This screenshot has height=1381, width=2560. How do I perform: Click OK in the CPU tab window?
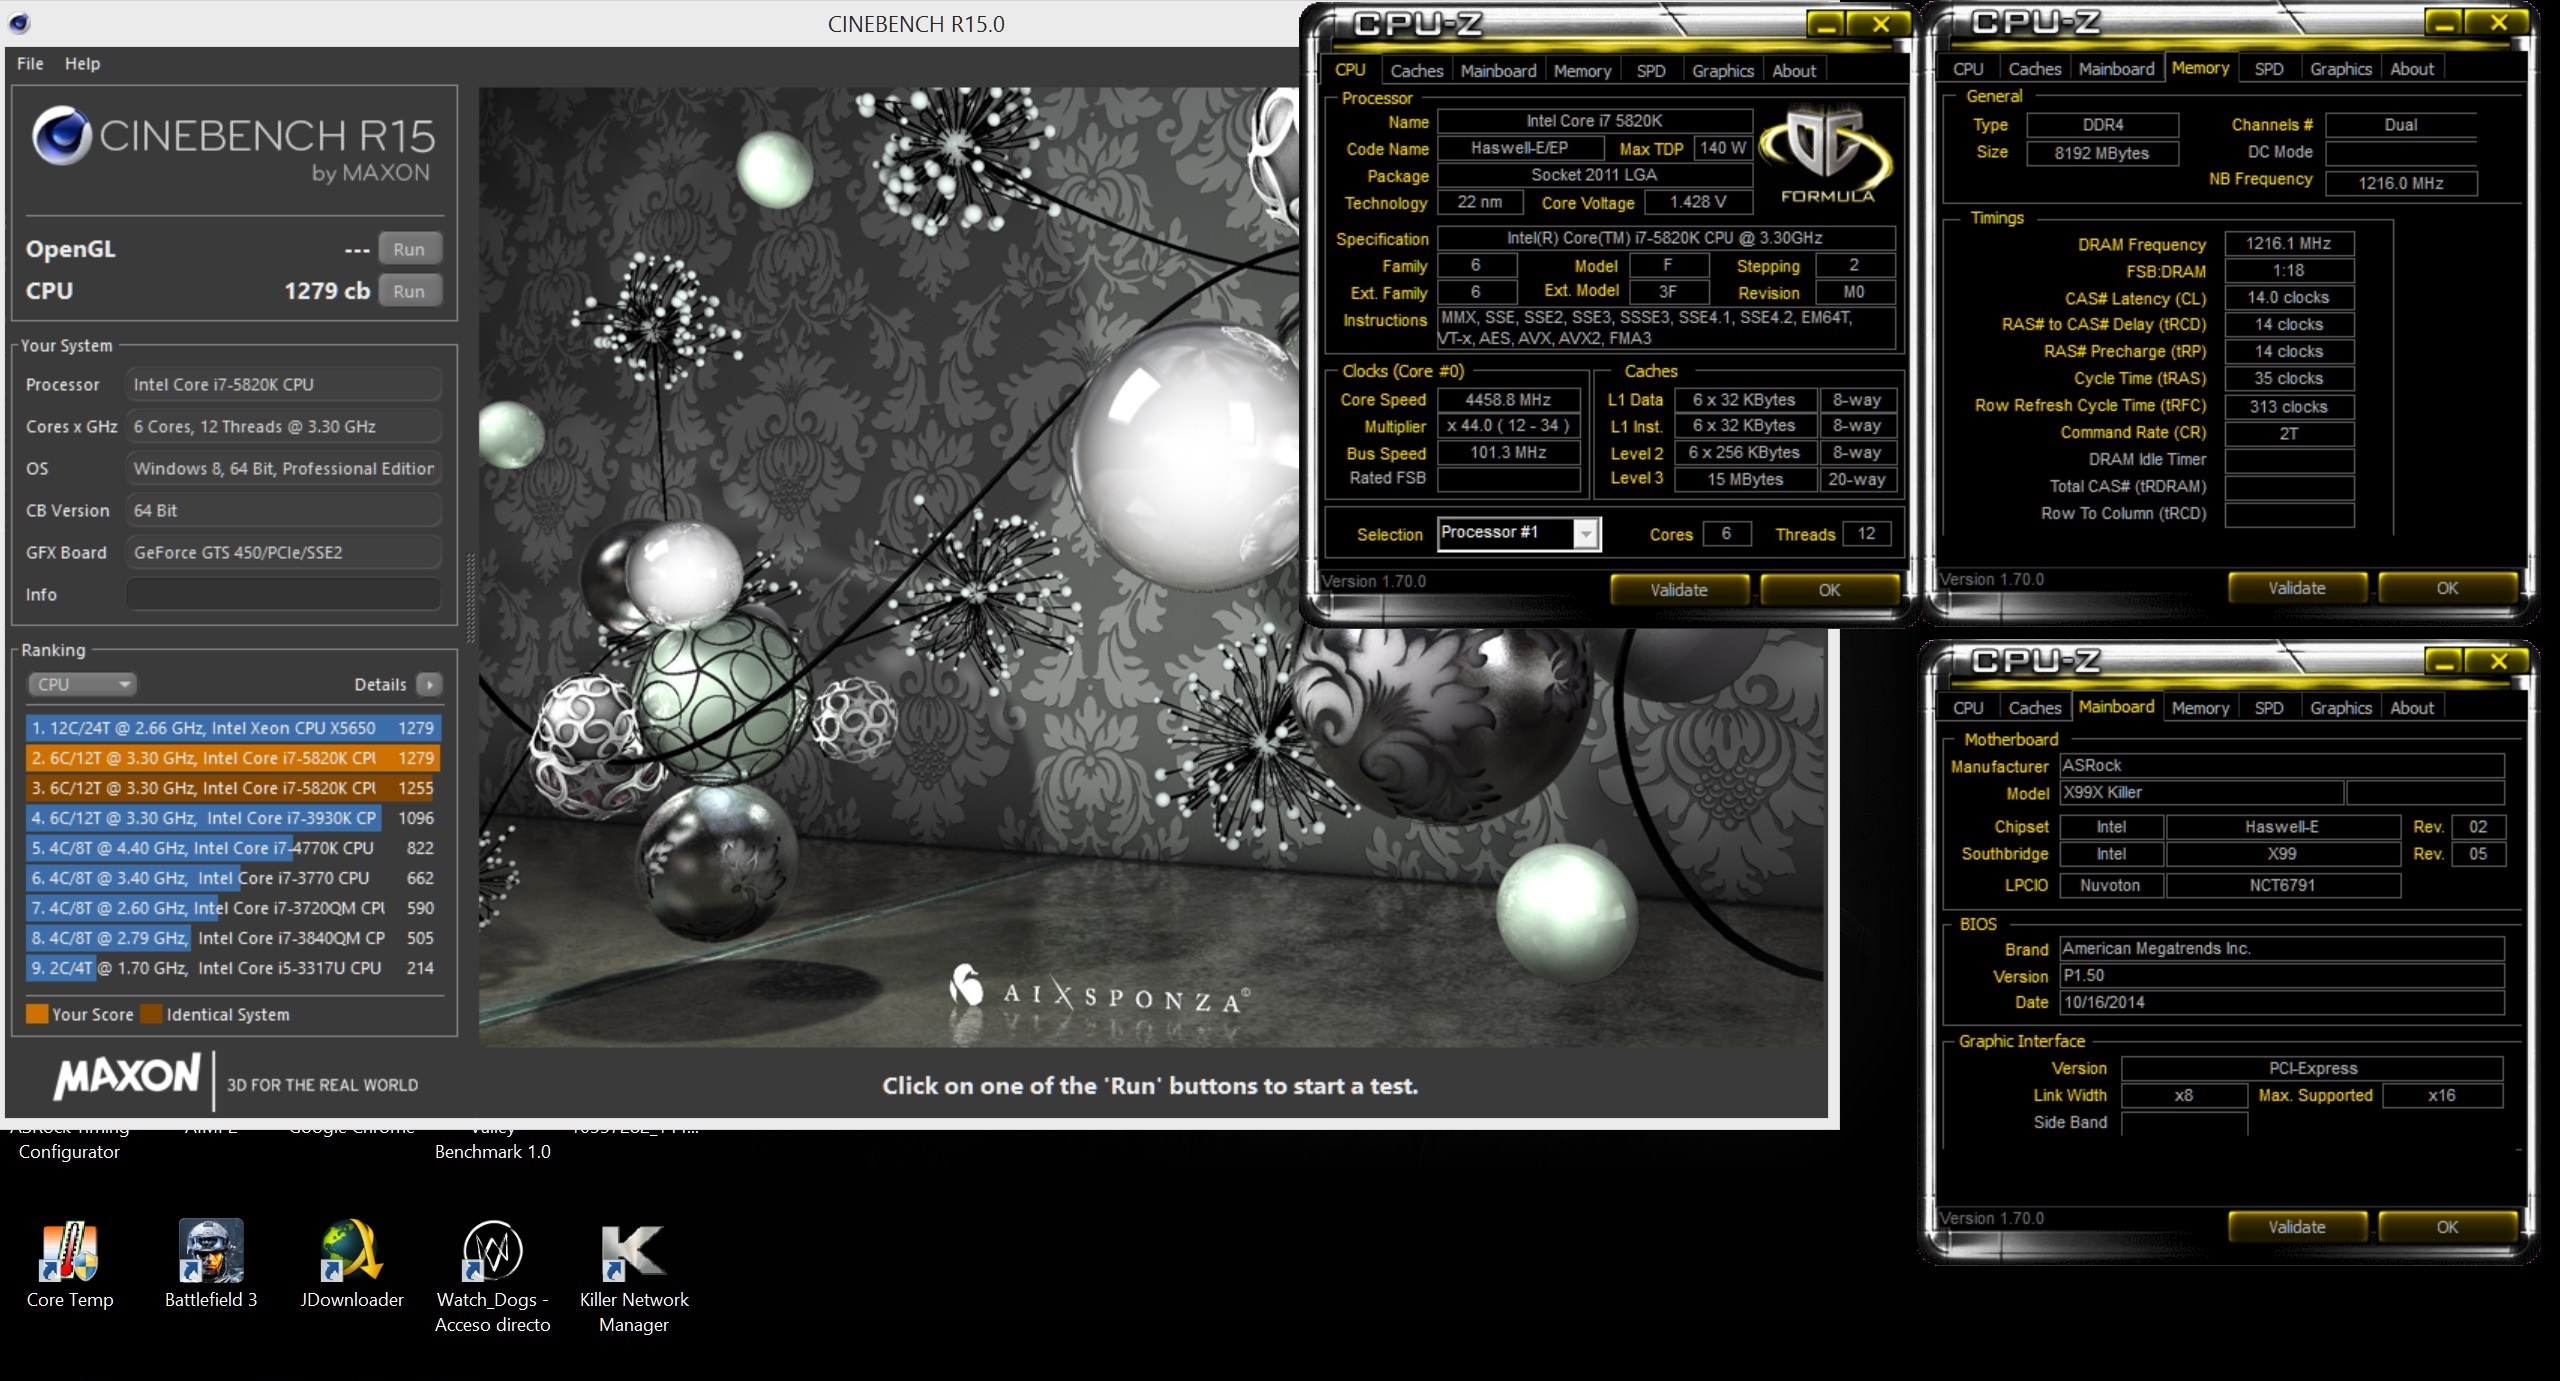(x=1829, y=590)
